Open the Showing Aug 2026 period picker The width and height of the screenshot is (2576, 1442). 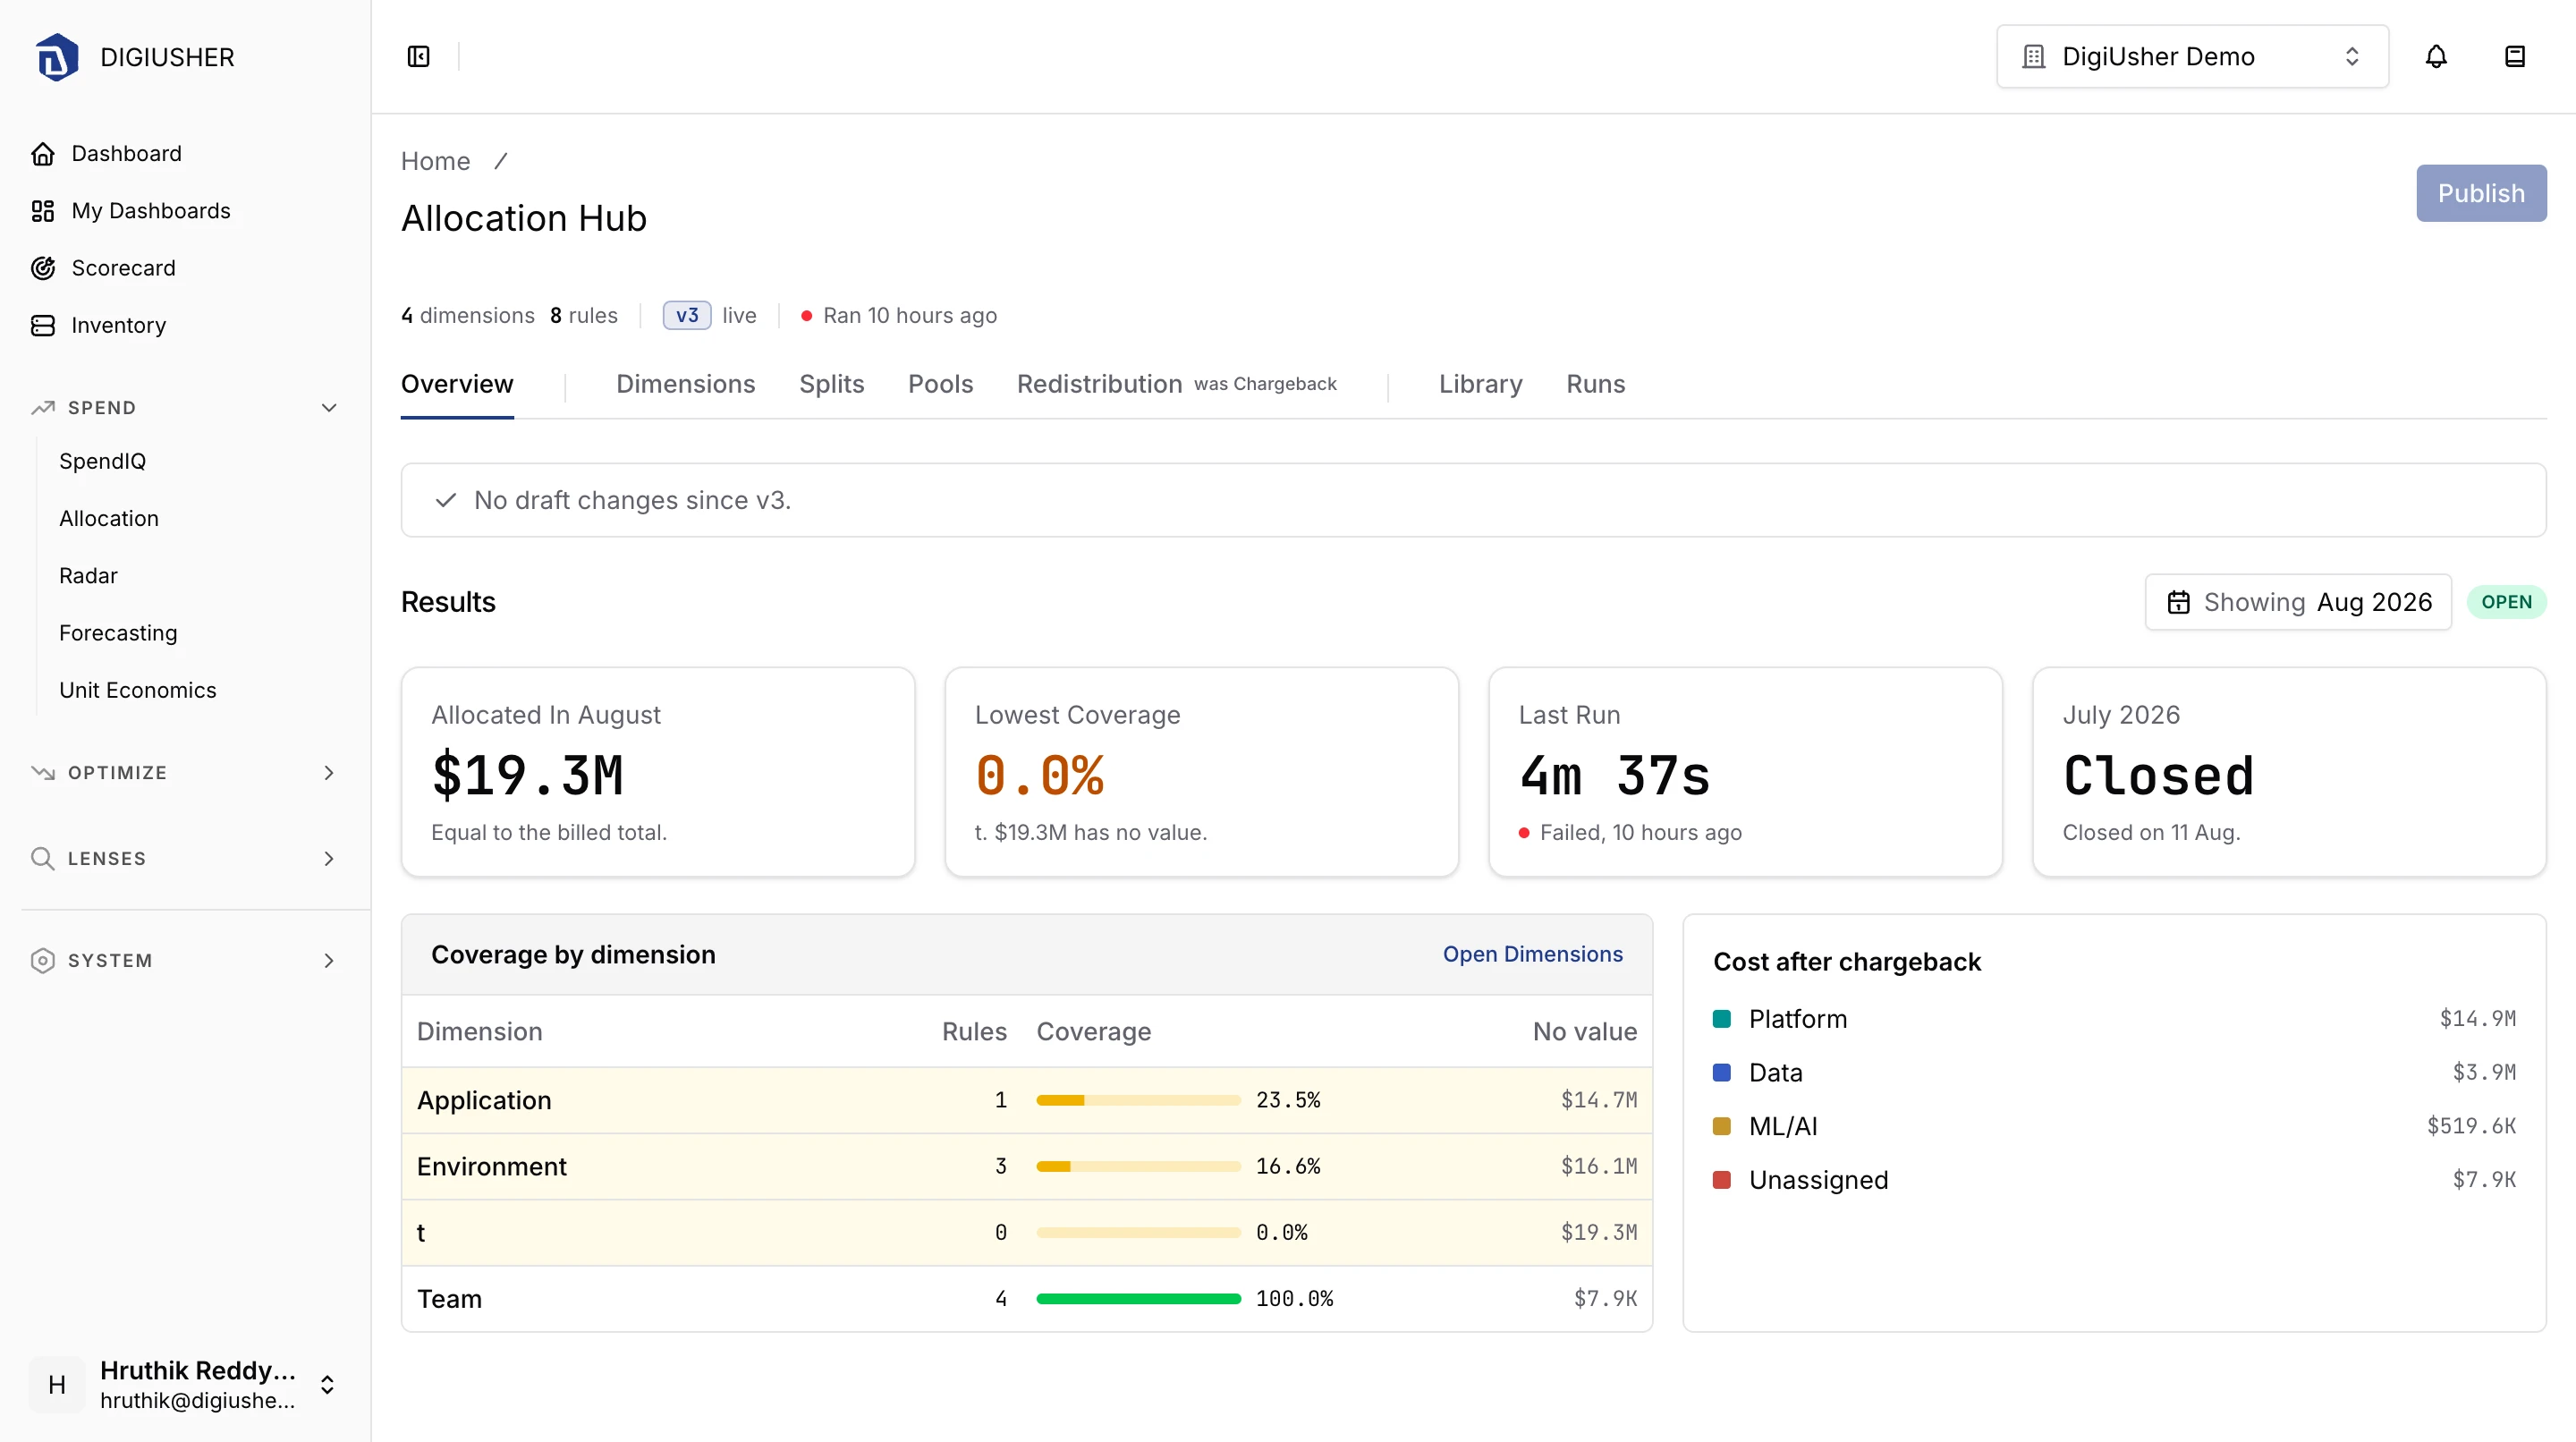point(2298,602)
